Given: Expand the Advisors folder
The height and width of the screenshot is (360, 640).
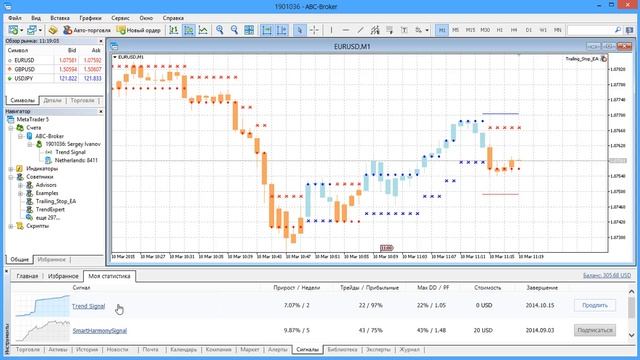Looking at the screenshot, I should [20, 185].
